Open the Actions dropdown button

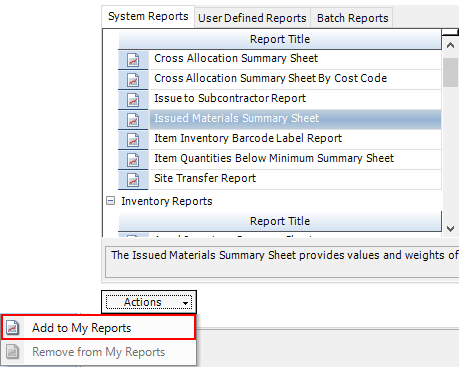[149, 302]
